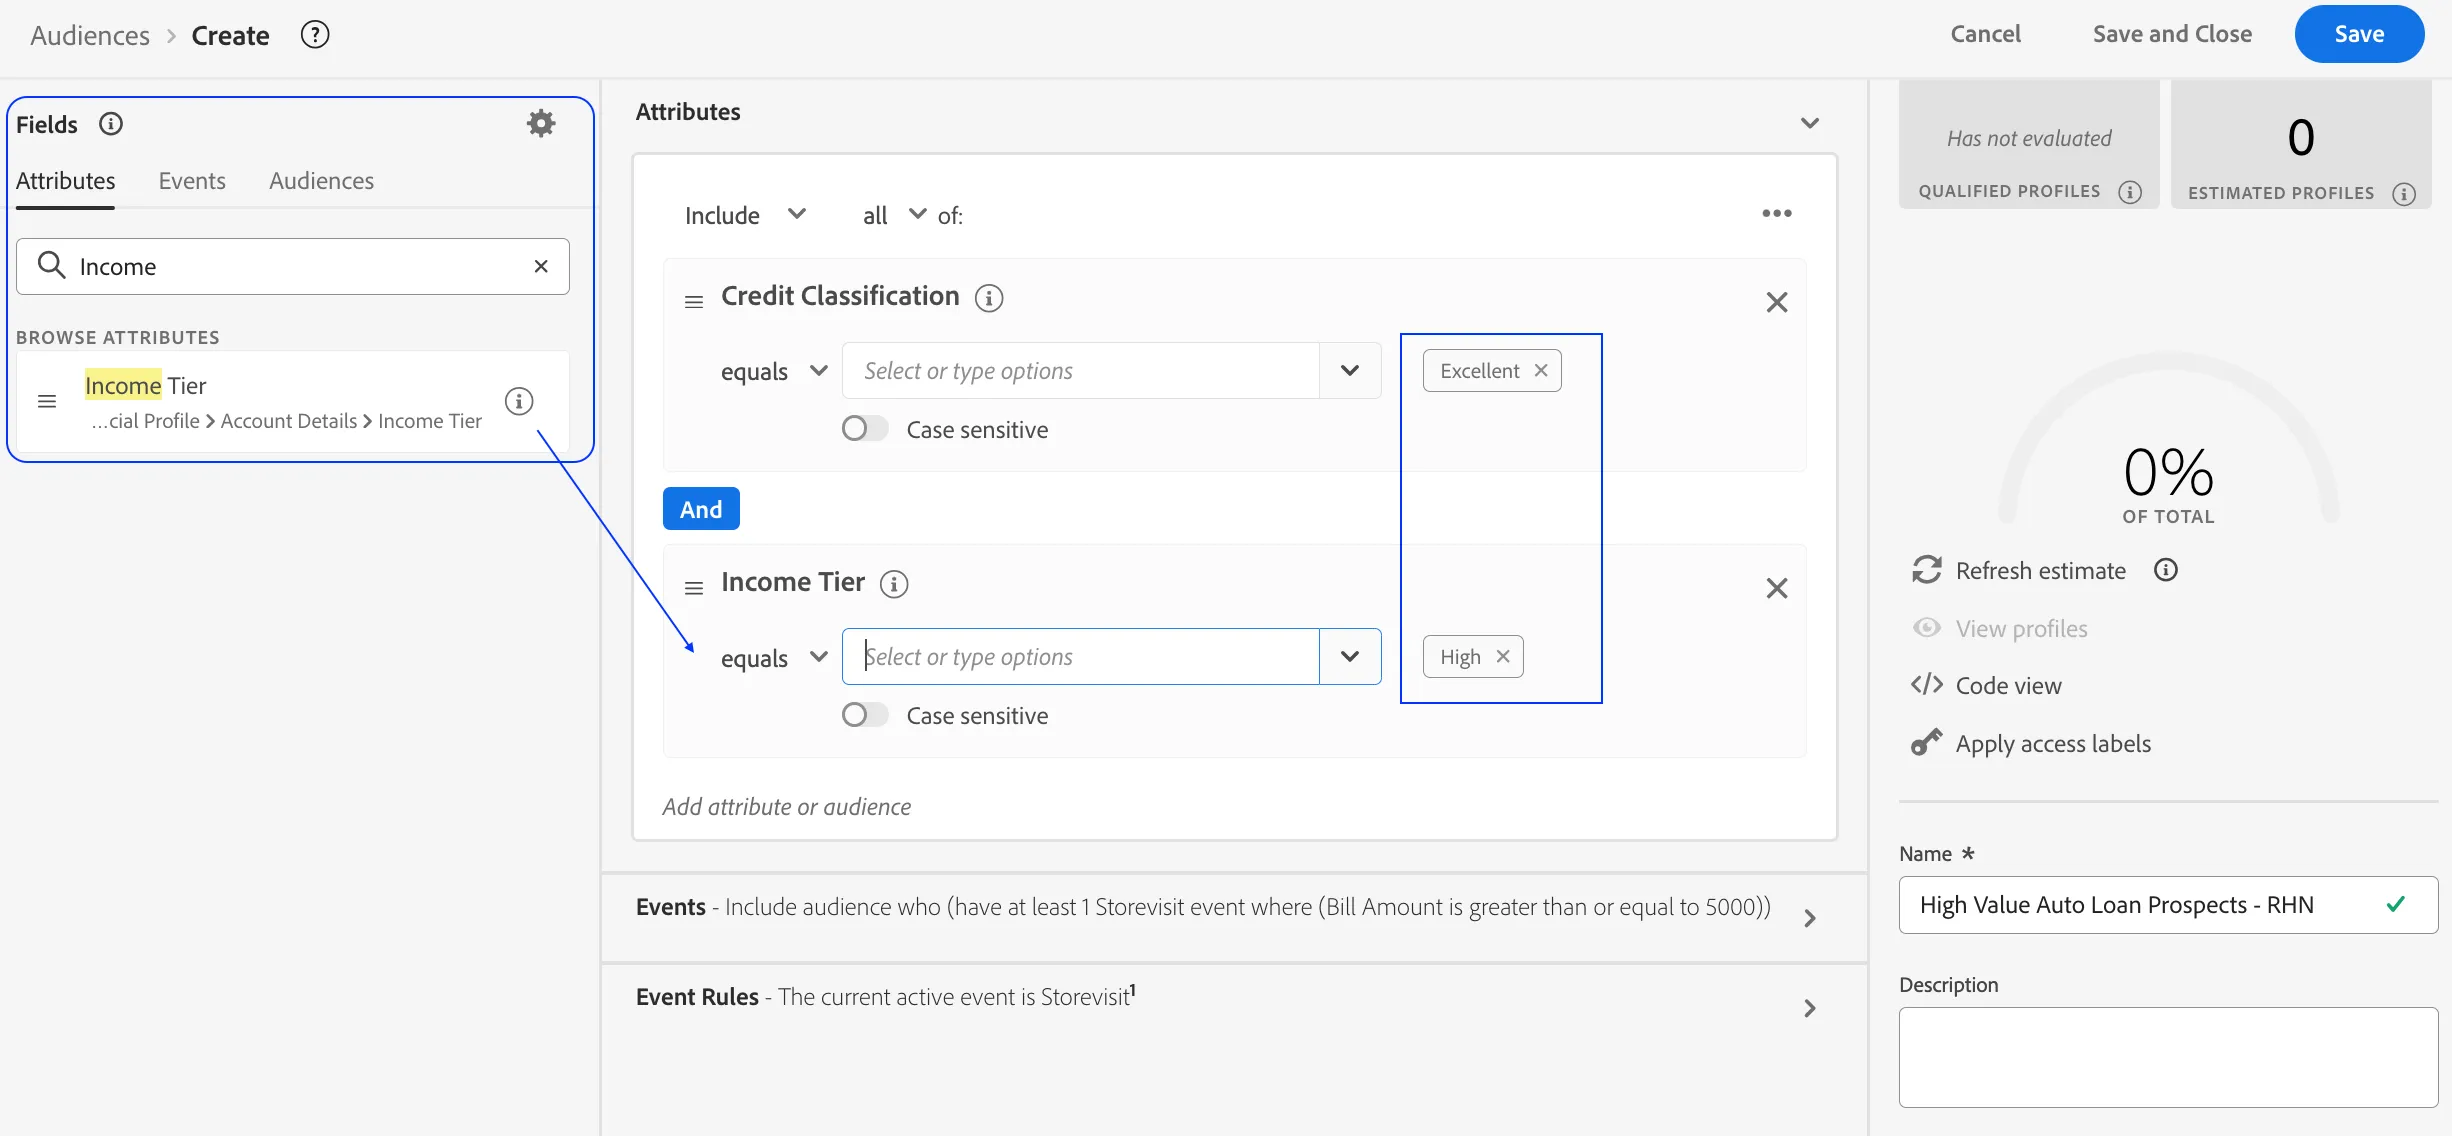Remove the High value tag
This screenshot has width=2452, height=1136.
coord(1503,656)
